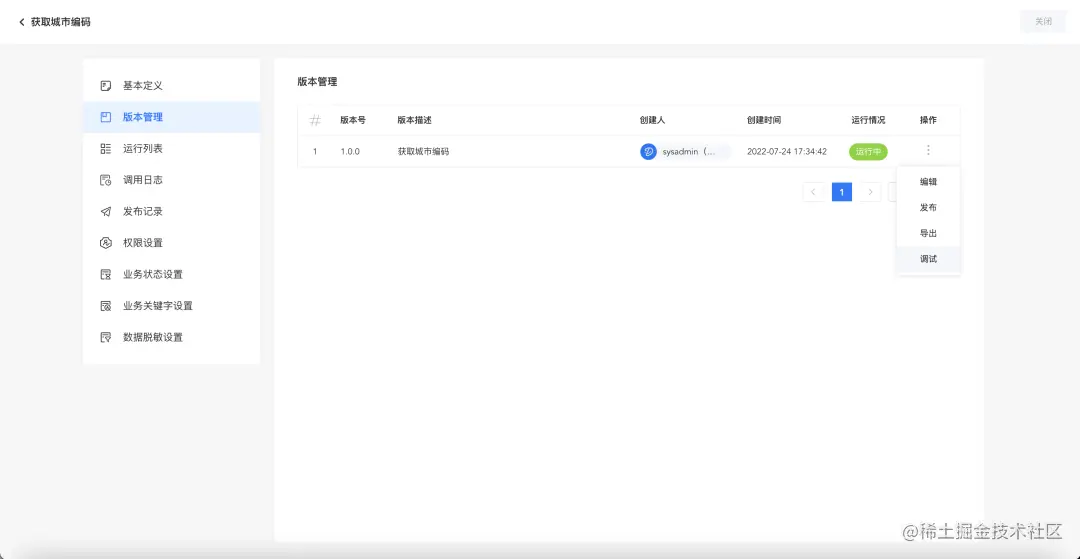Go to previous page arrow

(813, 192)
